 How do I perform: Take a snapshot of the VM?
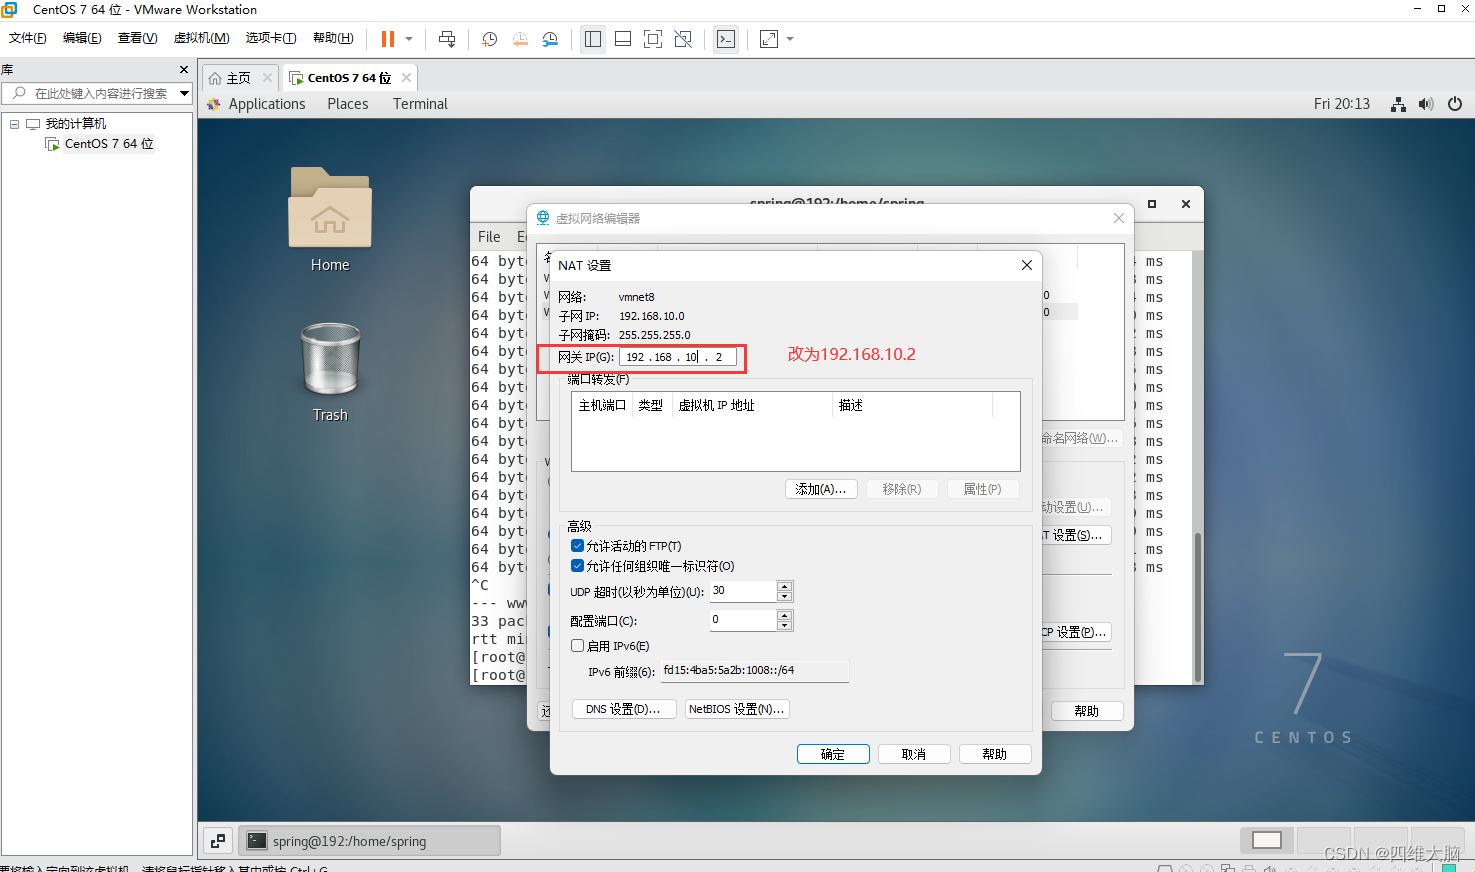(x=490, y=39)
